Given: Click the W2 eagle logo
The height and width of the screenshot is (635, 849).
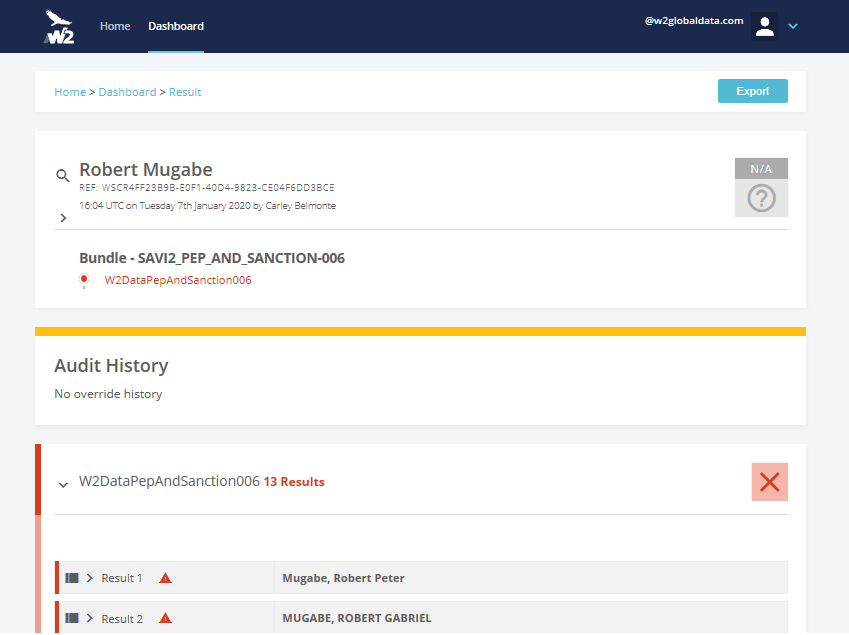Looking at the screenshot, I should click(59, 27).
